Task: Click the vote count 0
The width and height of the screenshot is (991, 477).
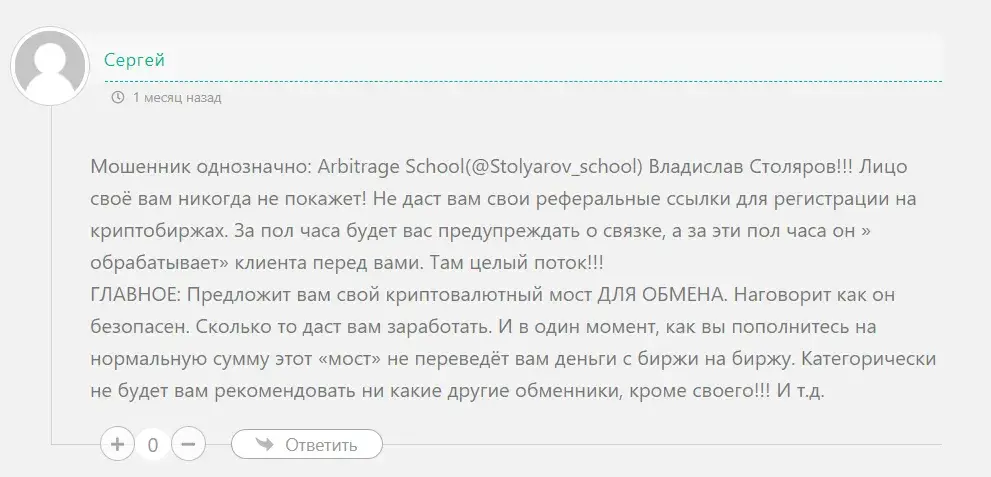Action: (x=152, y=445)
